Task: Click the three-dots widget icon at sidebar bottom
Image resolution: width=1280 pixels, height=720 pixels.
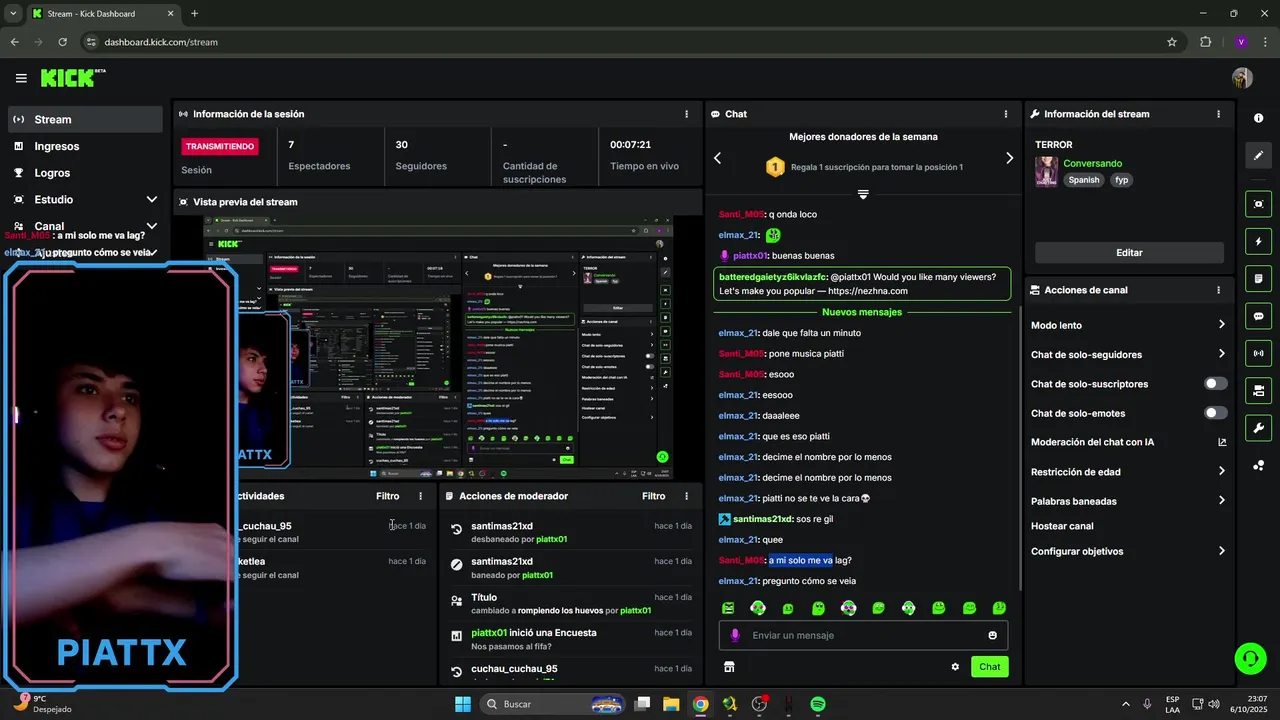Action: pyautogui.click(x=1258, y=465)
